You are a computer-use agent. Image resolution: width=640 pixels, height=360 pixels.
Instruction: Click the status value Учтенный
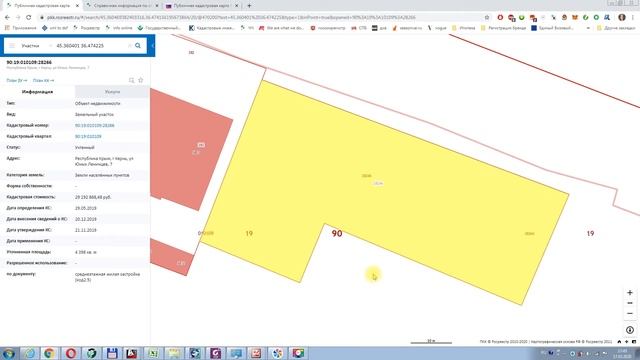click(x=84, y=147)
